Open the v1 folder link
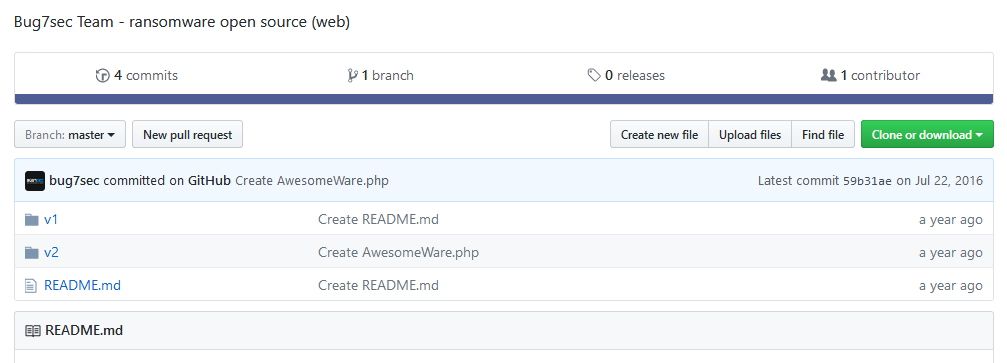Screen dimensions: 1007x363 tap(51, 220)
